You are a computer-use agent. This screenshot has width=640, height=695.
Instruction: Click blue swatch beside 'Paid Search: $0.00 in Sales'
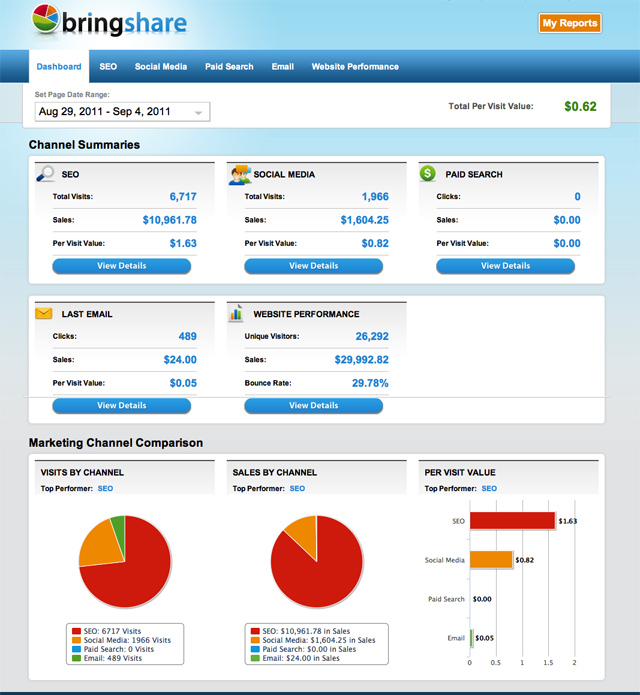[x=255, y=649]
